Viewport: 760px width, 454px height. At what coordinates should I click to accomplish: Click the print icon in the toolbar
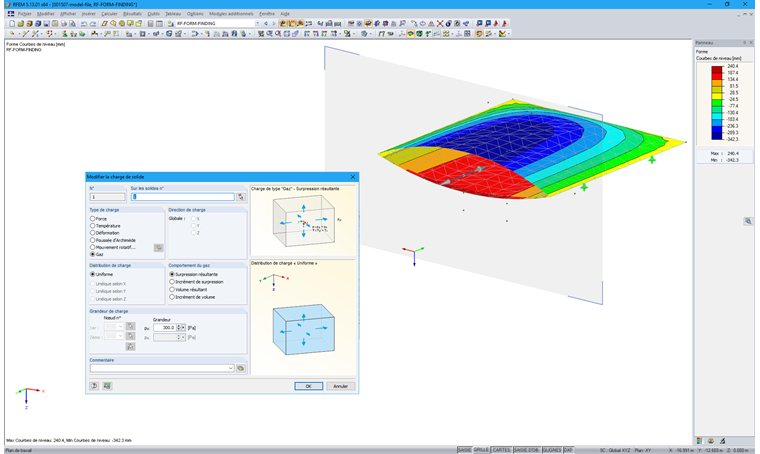[63, 23]
